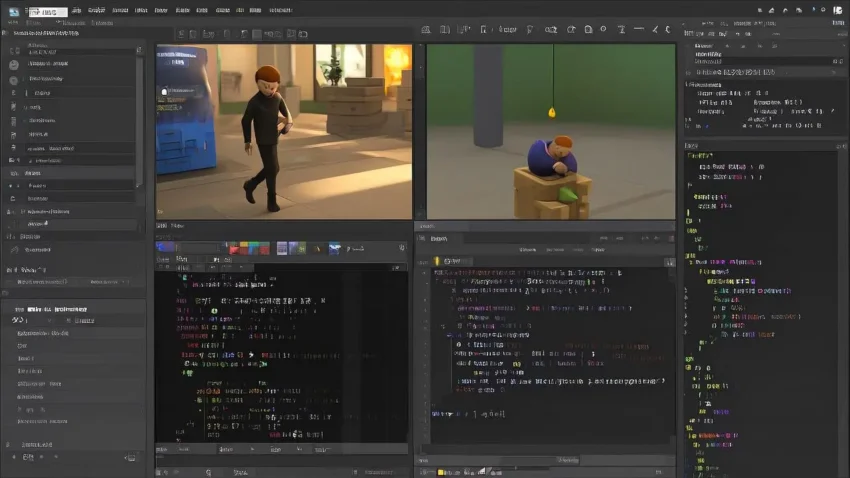Click the yellow square icon in bottom status bar
Screen dimensions: 850x478
coord(441,473)
